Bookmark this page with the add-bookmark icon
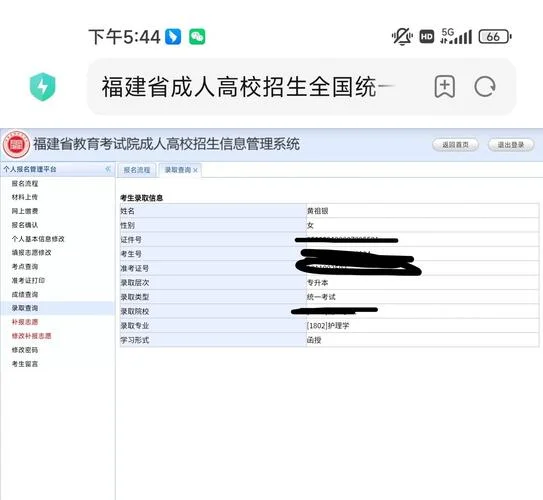 (x=445, y=87)
